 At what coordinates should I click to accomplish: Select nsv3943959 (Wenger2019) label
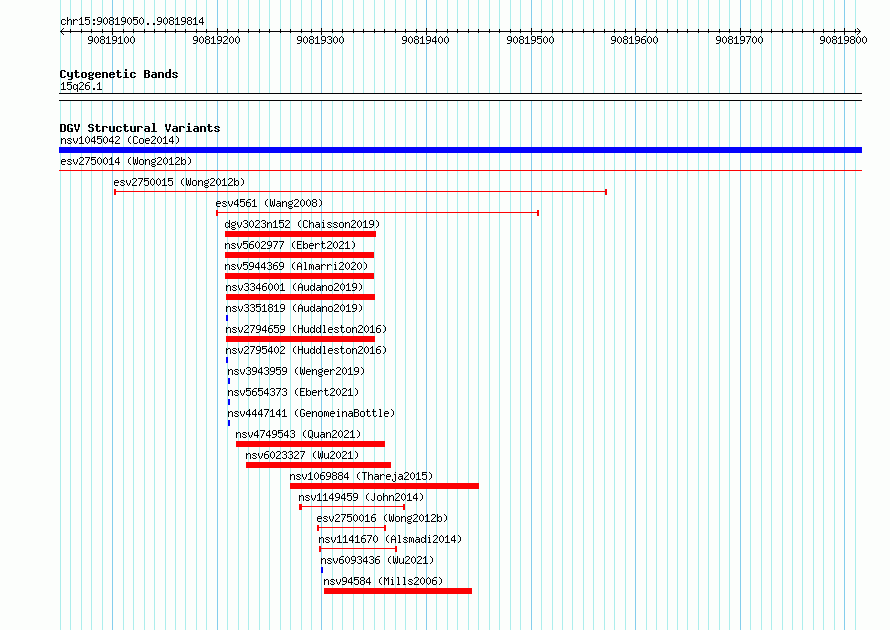(x=296, y=371)
